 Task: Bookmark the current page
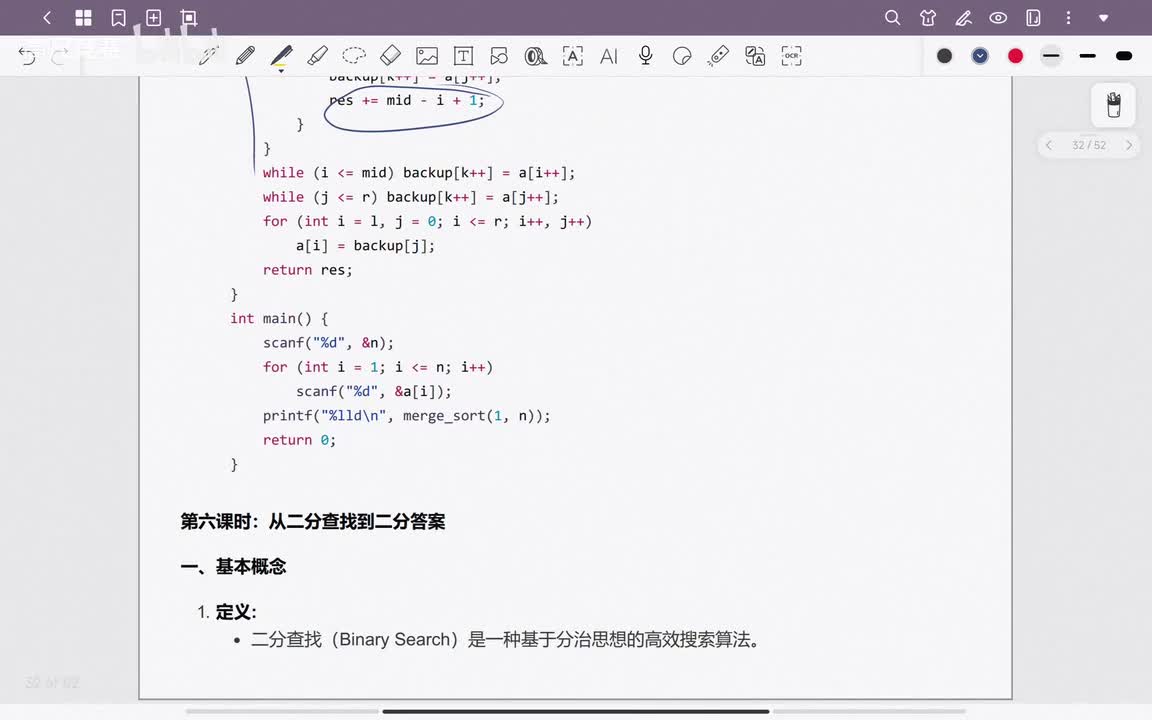coord(118,18)
